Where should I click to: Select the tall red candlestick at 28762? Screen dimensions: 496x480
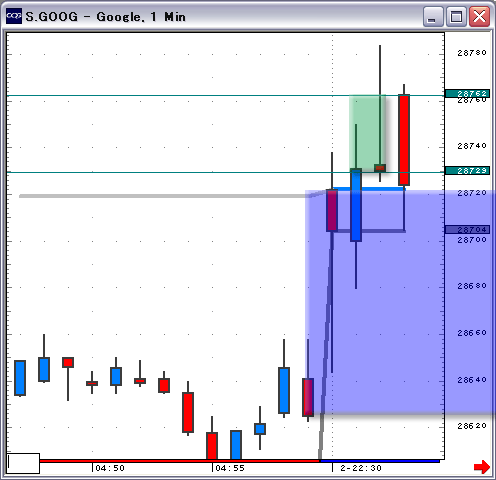(404, 140)
